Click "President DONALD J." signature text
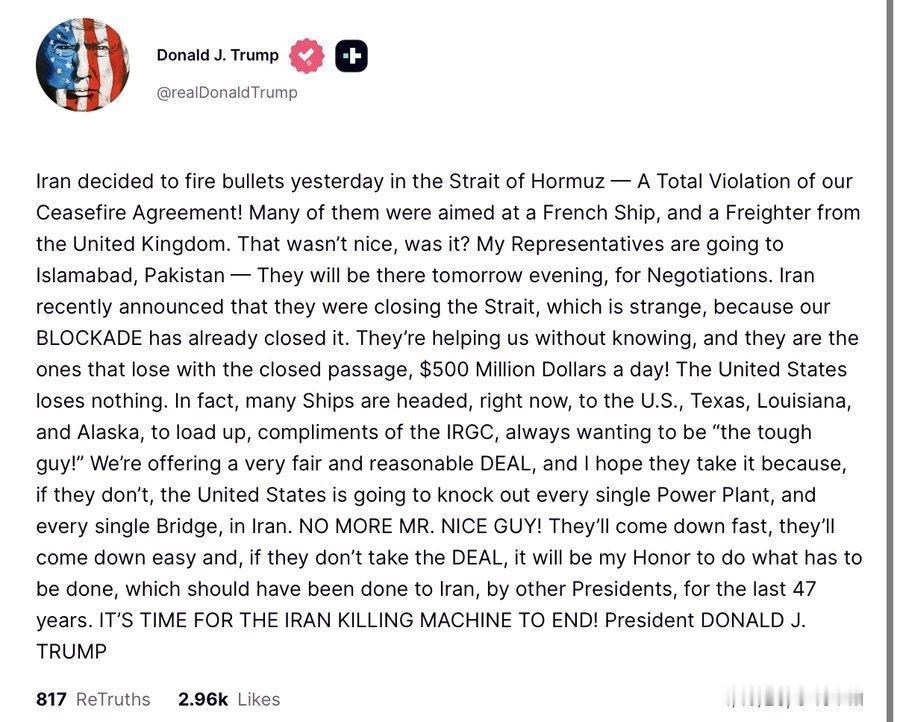This screenshot has height=722, width=900. point(705,620)
